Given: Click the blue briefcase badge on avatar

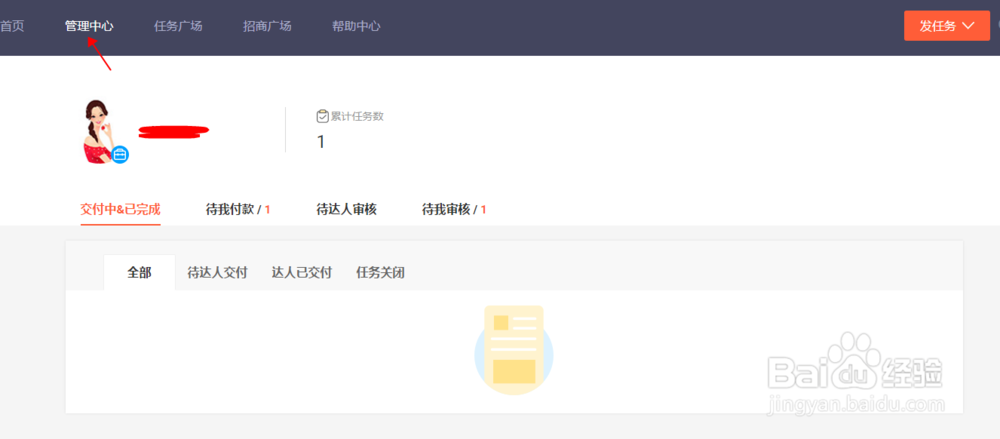Looking at the screenshot, I should [120, 154].
